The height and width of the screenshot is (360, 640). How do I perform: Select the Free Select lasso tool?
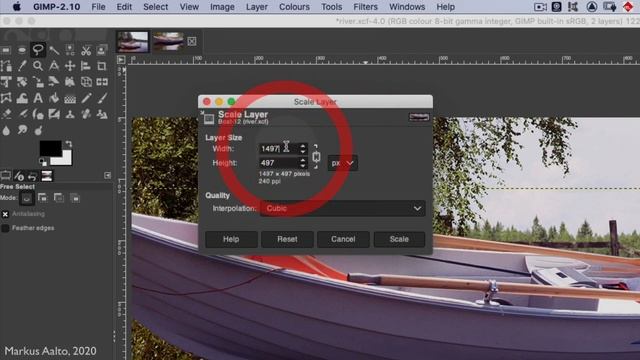pos(38,50)
